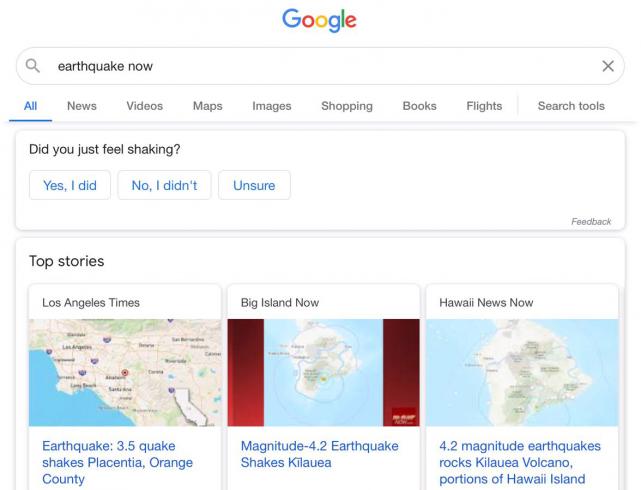Open the Flights tab
Screen dimensions: 641x490
coord(484,106)
